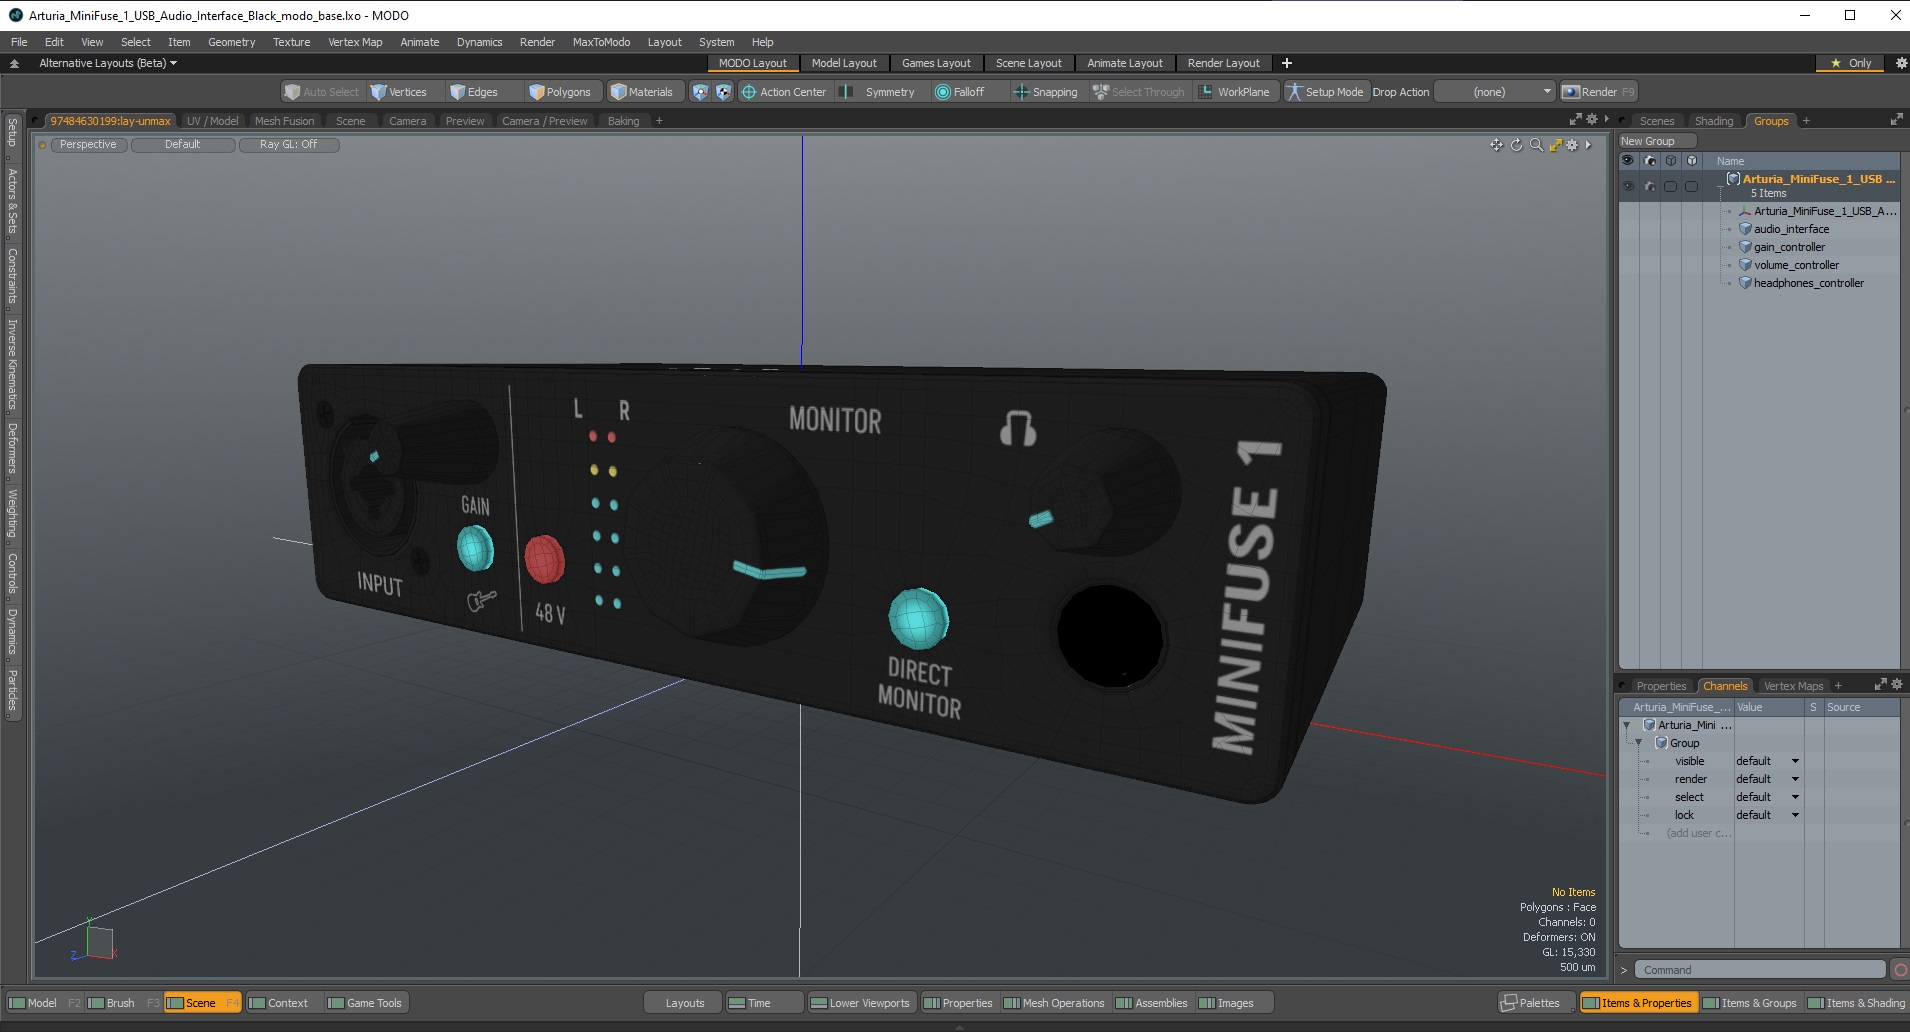Toggle Ray GL: Off button
The height and width of the screenshot is (1032, 1910).
[288, 145]
